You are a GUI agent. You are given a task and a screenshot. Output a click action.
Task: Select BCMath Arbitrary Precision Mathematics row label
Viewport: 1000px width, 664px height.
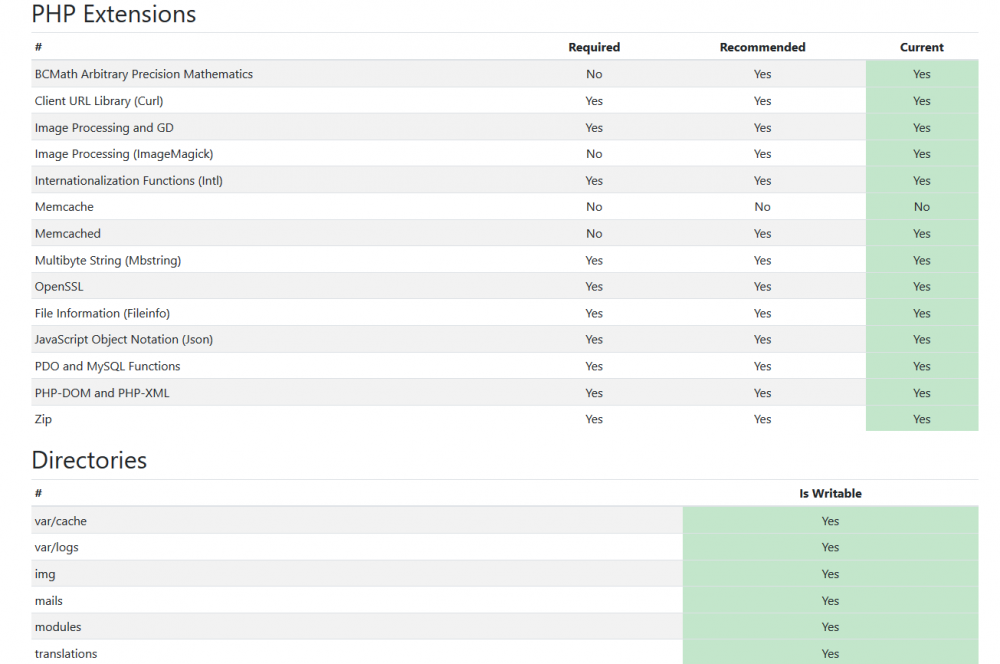pyautogui.click(x=143, y=74)
